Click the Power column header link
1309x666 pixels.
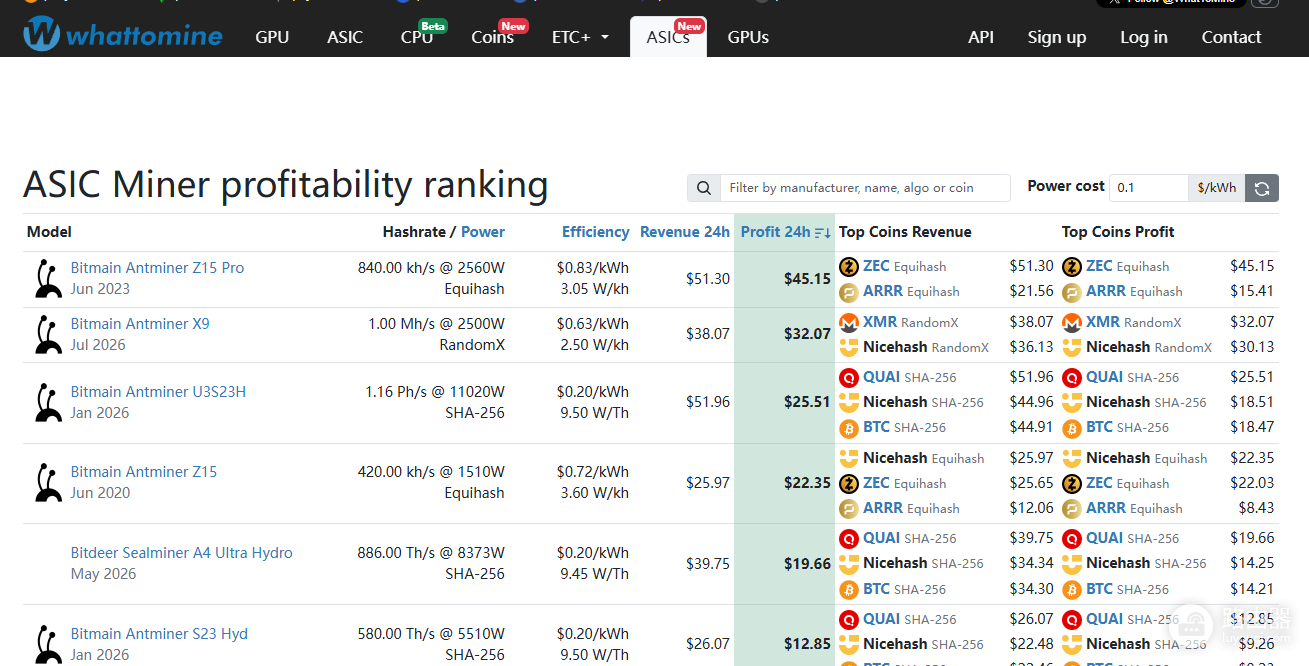(x=483, y=232)
